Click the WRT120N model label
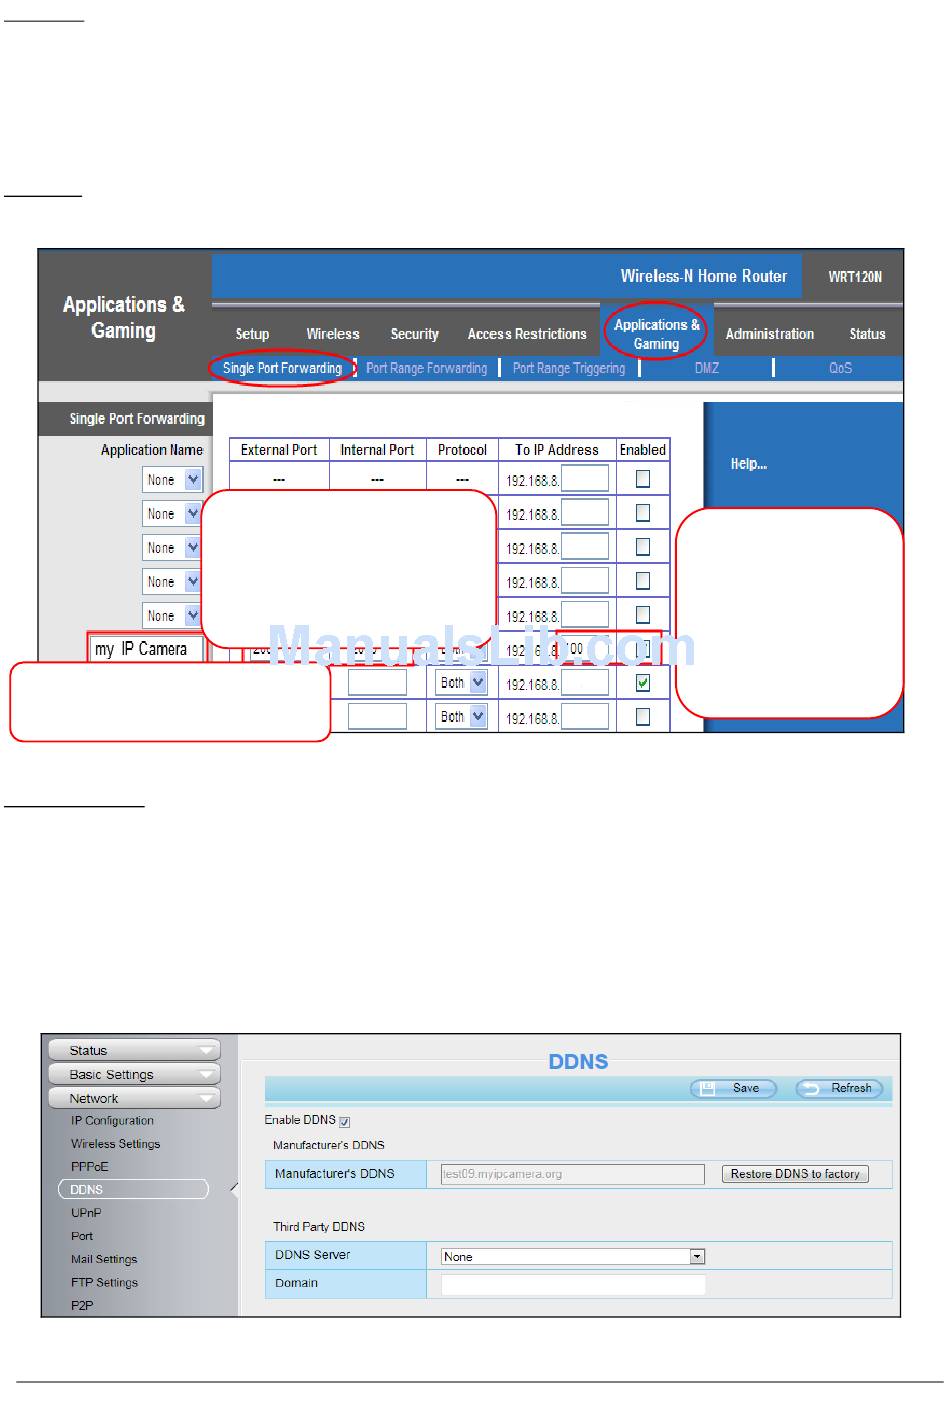Screen dimensions: 950x1401 855,277
